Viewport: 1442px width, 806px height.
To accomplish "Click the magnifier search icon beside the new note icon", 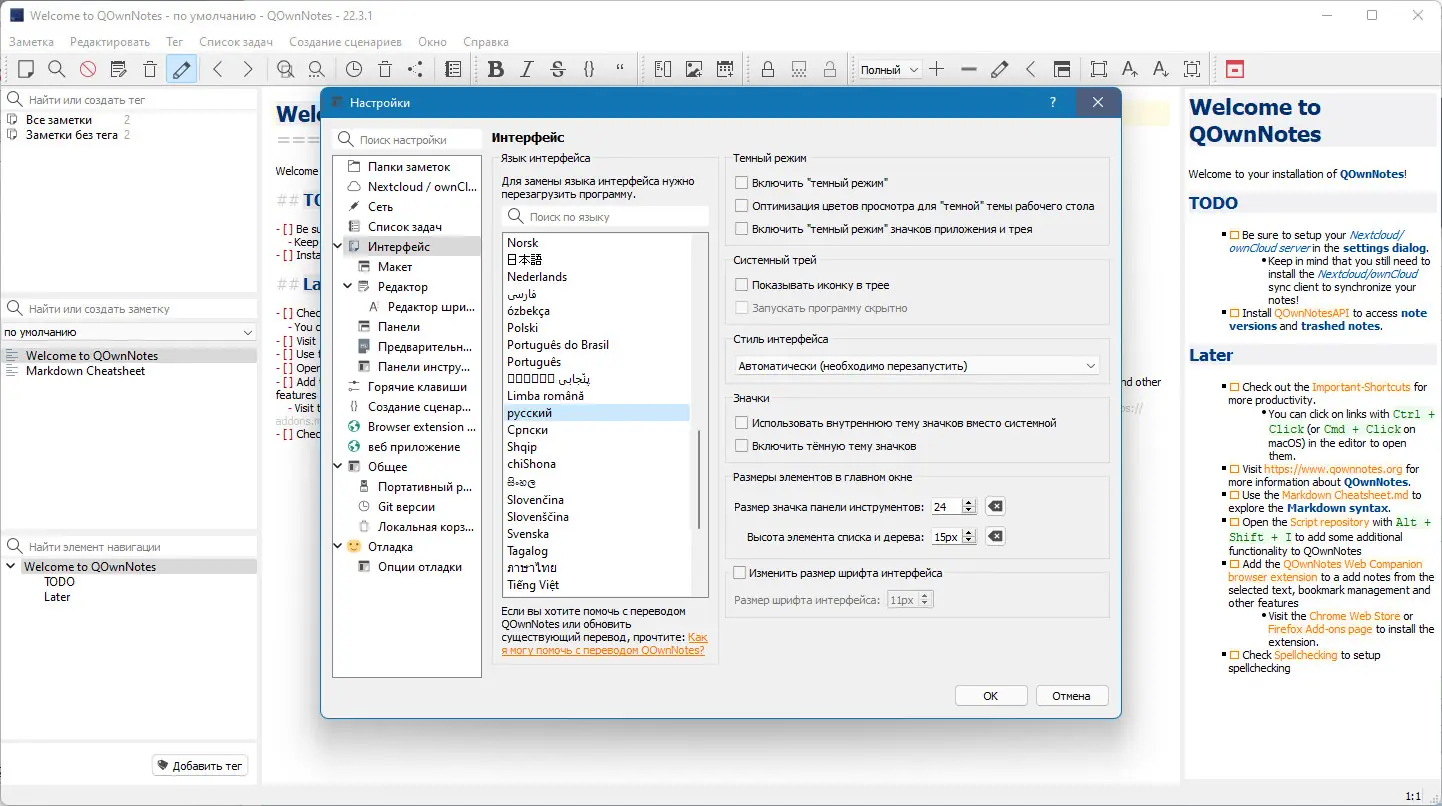I will tap(57, 69).
